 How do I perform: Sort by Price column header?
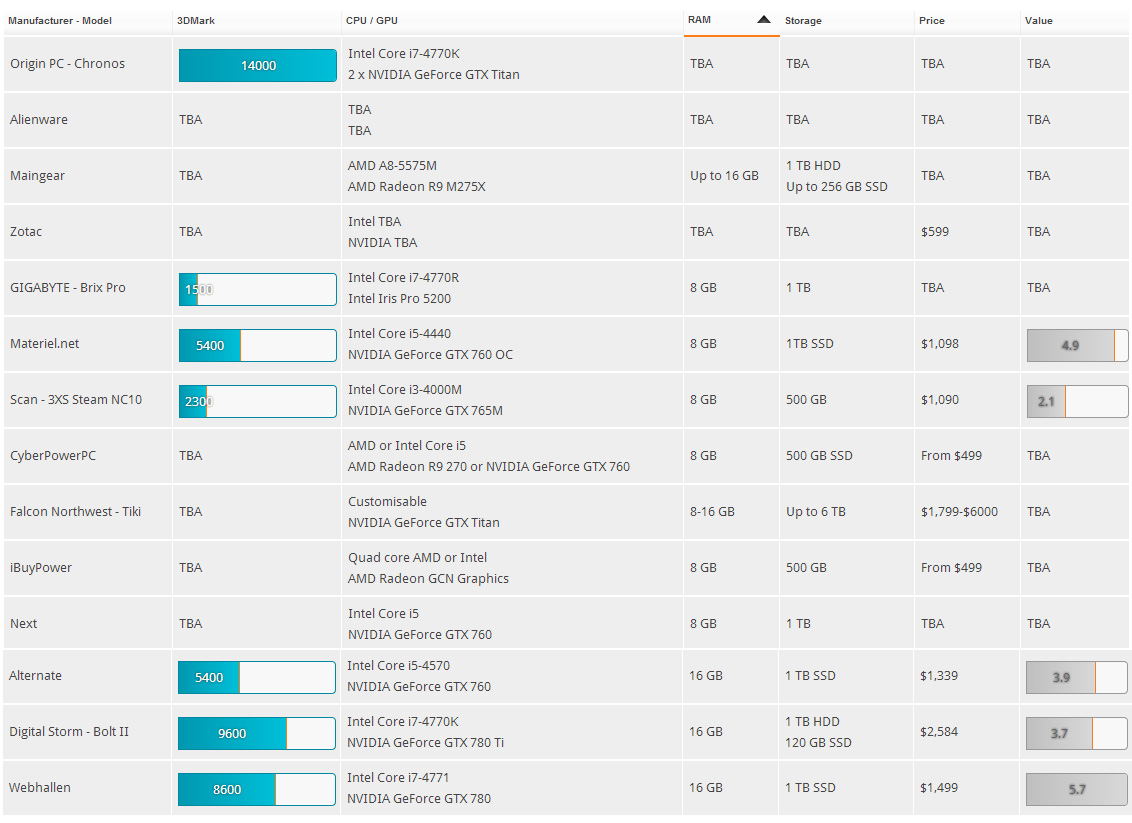932,21
